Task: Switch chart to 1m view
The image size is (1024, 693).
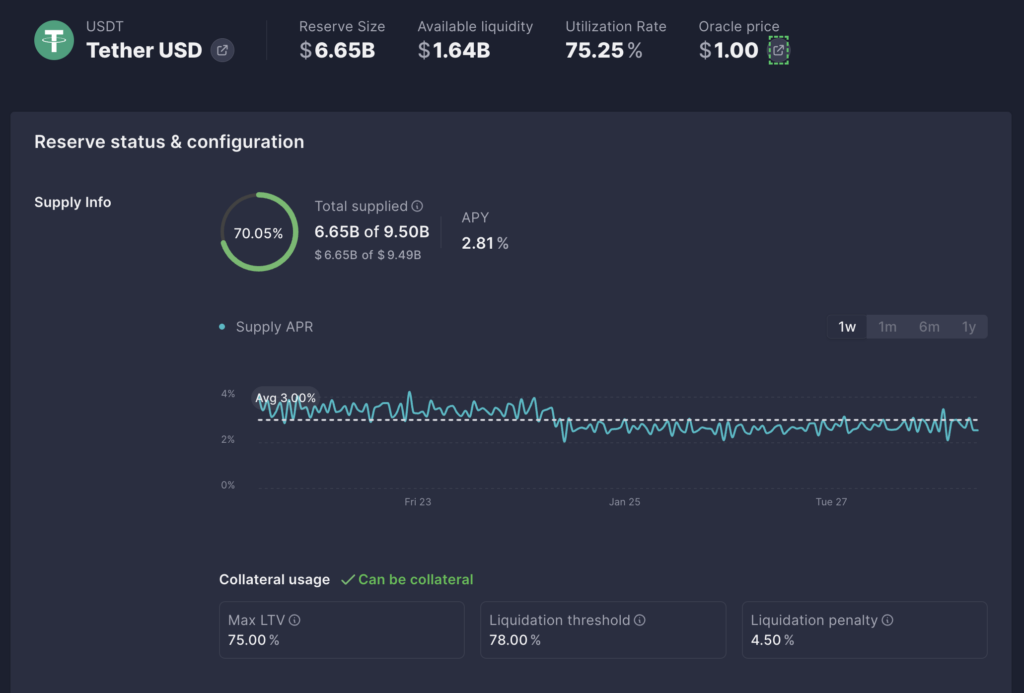Action: click(887, 326)
